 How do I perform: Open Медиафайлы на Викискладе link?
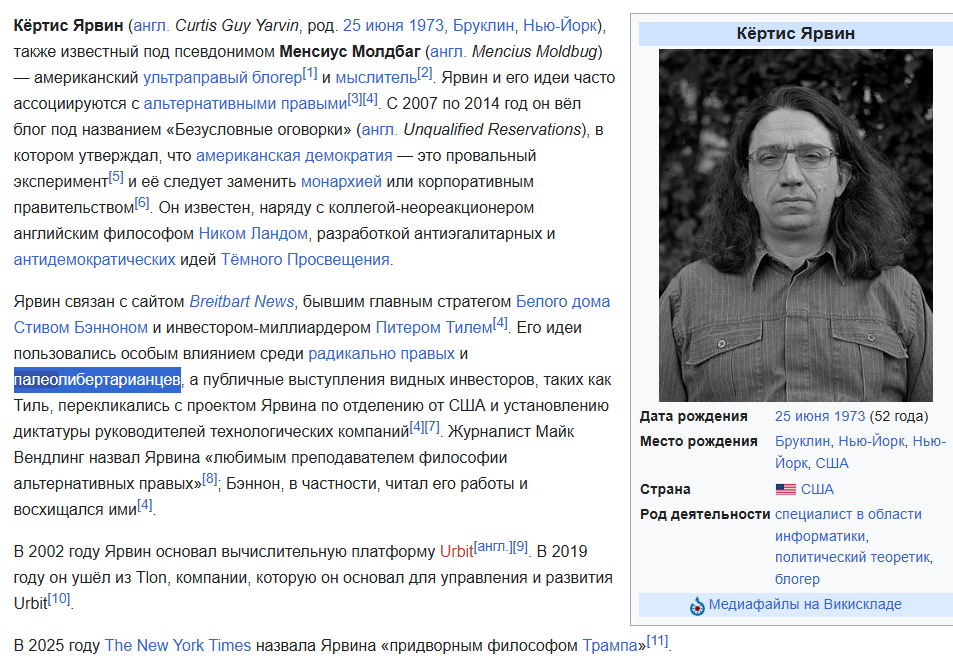click(805, 604)
